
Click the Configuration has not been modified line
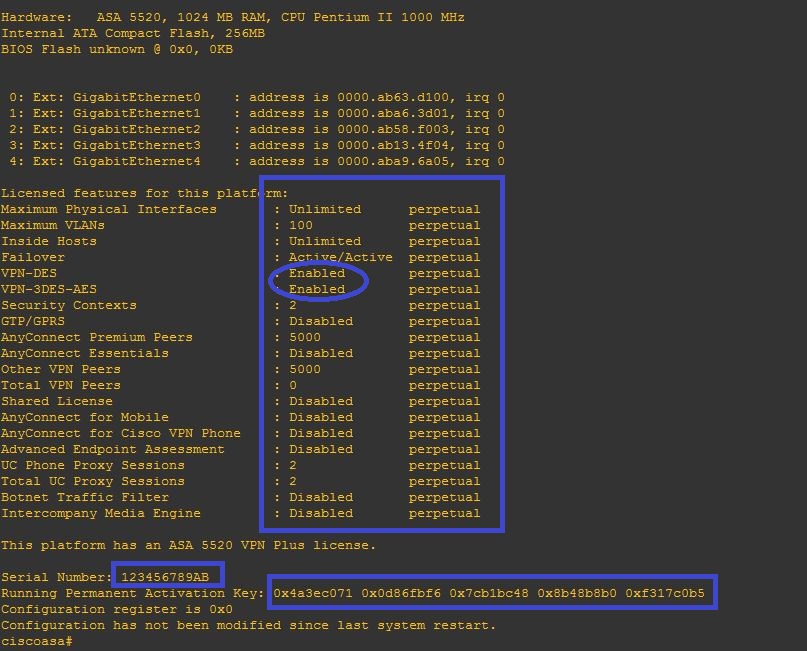[x=249, y=625]
